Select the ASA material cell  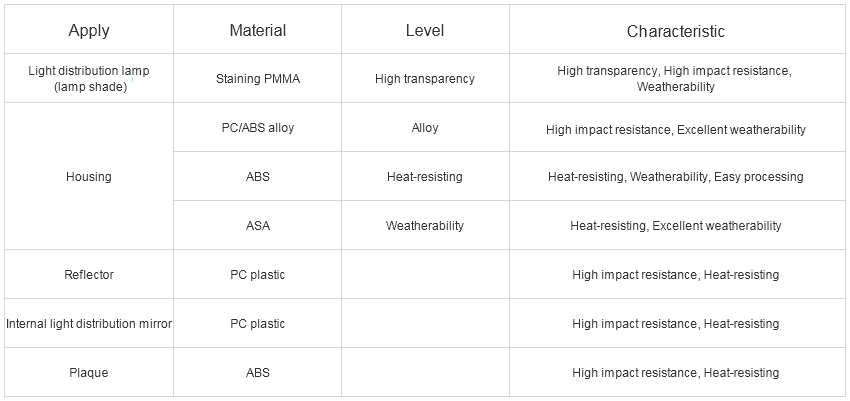tap(257, 225)
